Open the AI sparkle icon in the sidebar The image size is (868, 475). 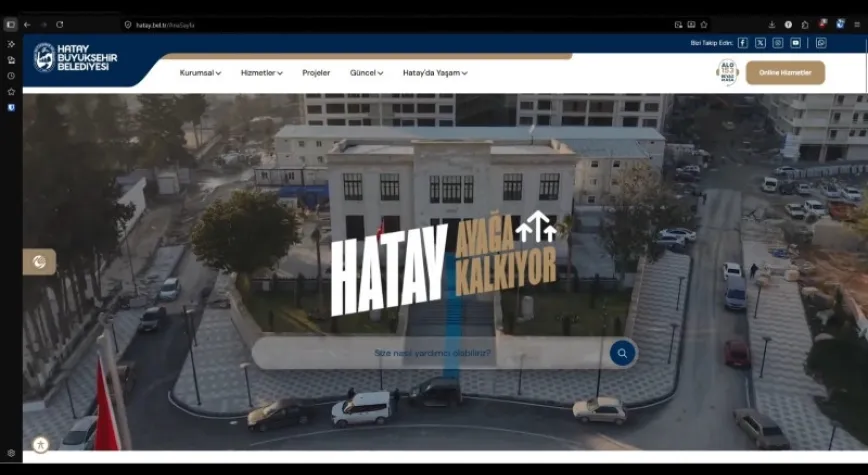click(11, 44)
